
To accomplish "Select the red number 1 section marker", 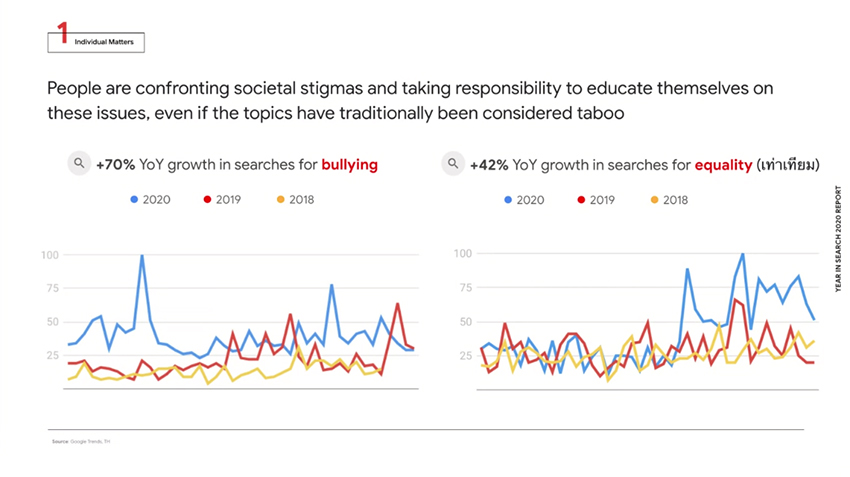I will [63, 34].
